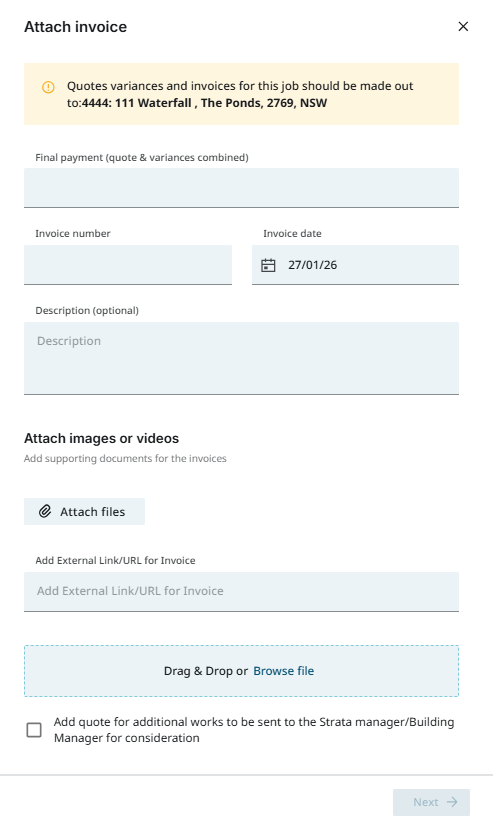Click the 'Add quote for additional works' label text
This screenshot has height=826, width=493.
(254, 730)
